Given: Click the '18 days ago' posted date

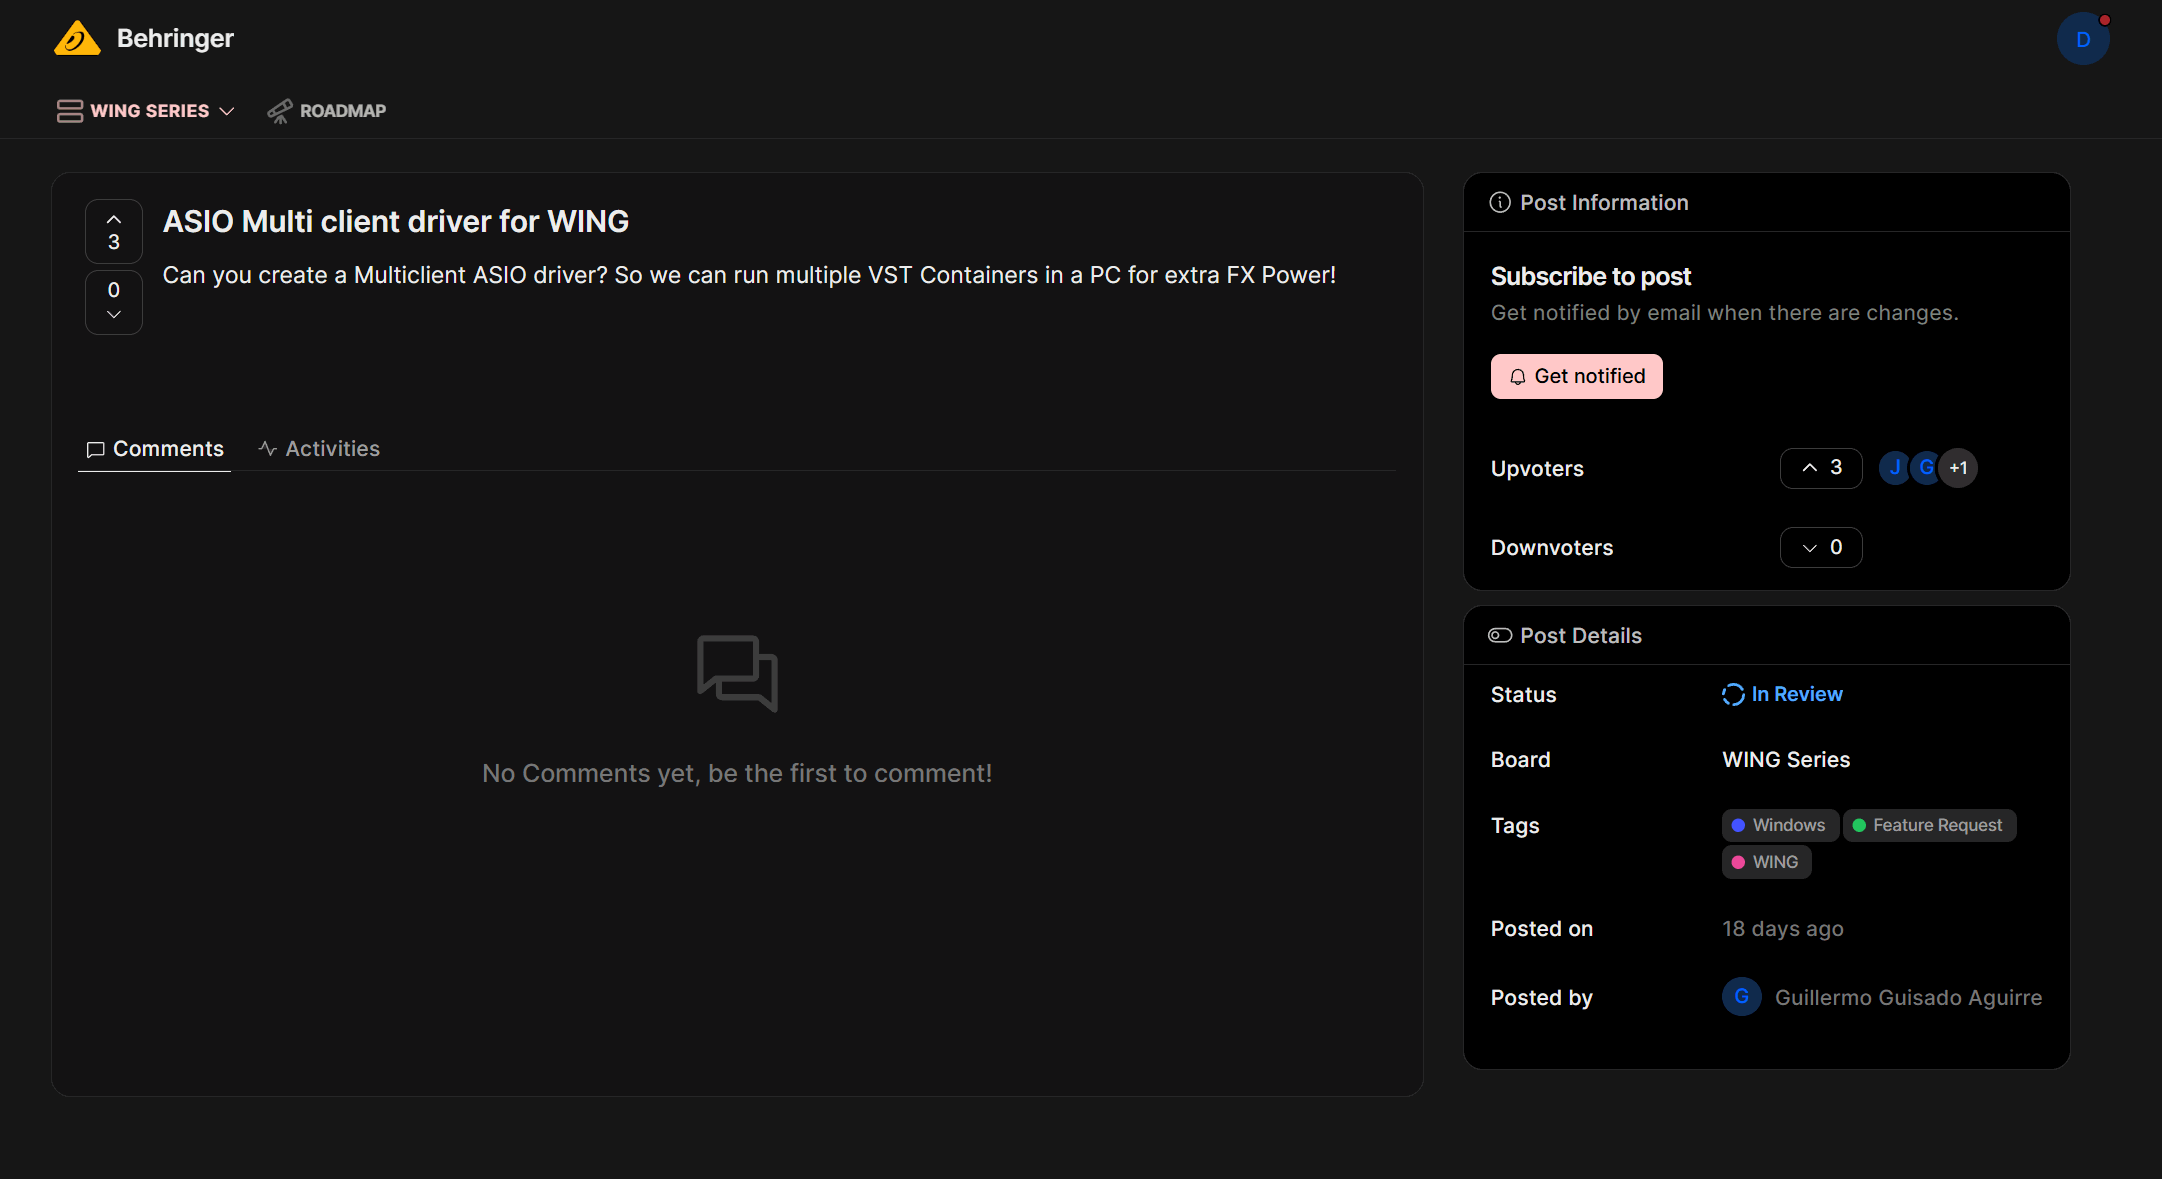Looking at the screenshot, I should click(x=1782, y=929).
